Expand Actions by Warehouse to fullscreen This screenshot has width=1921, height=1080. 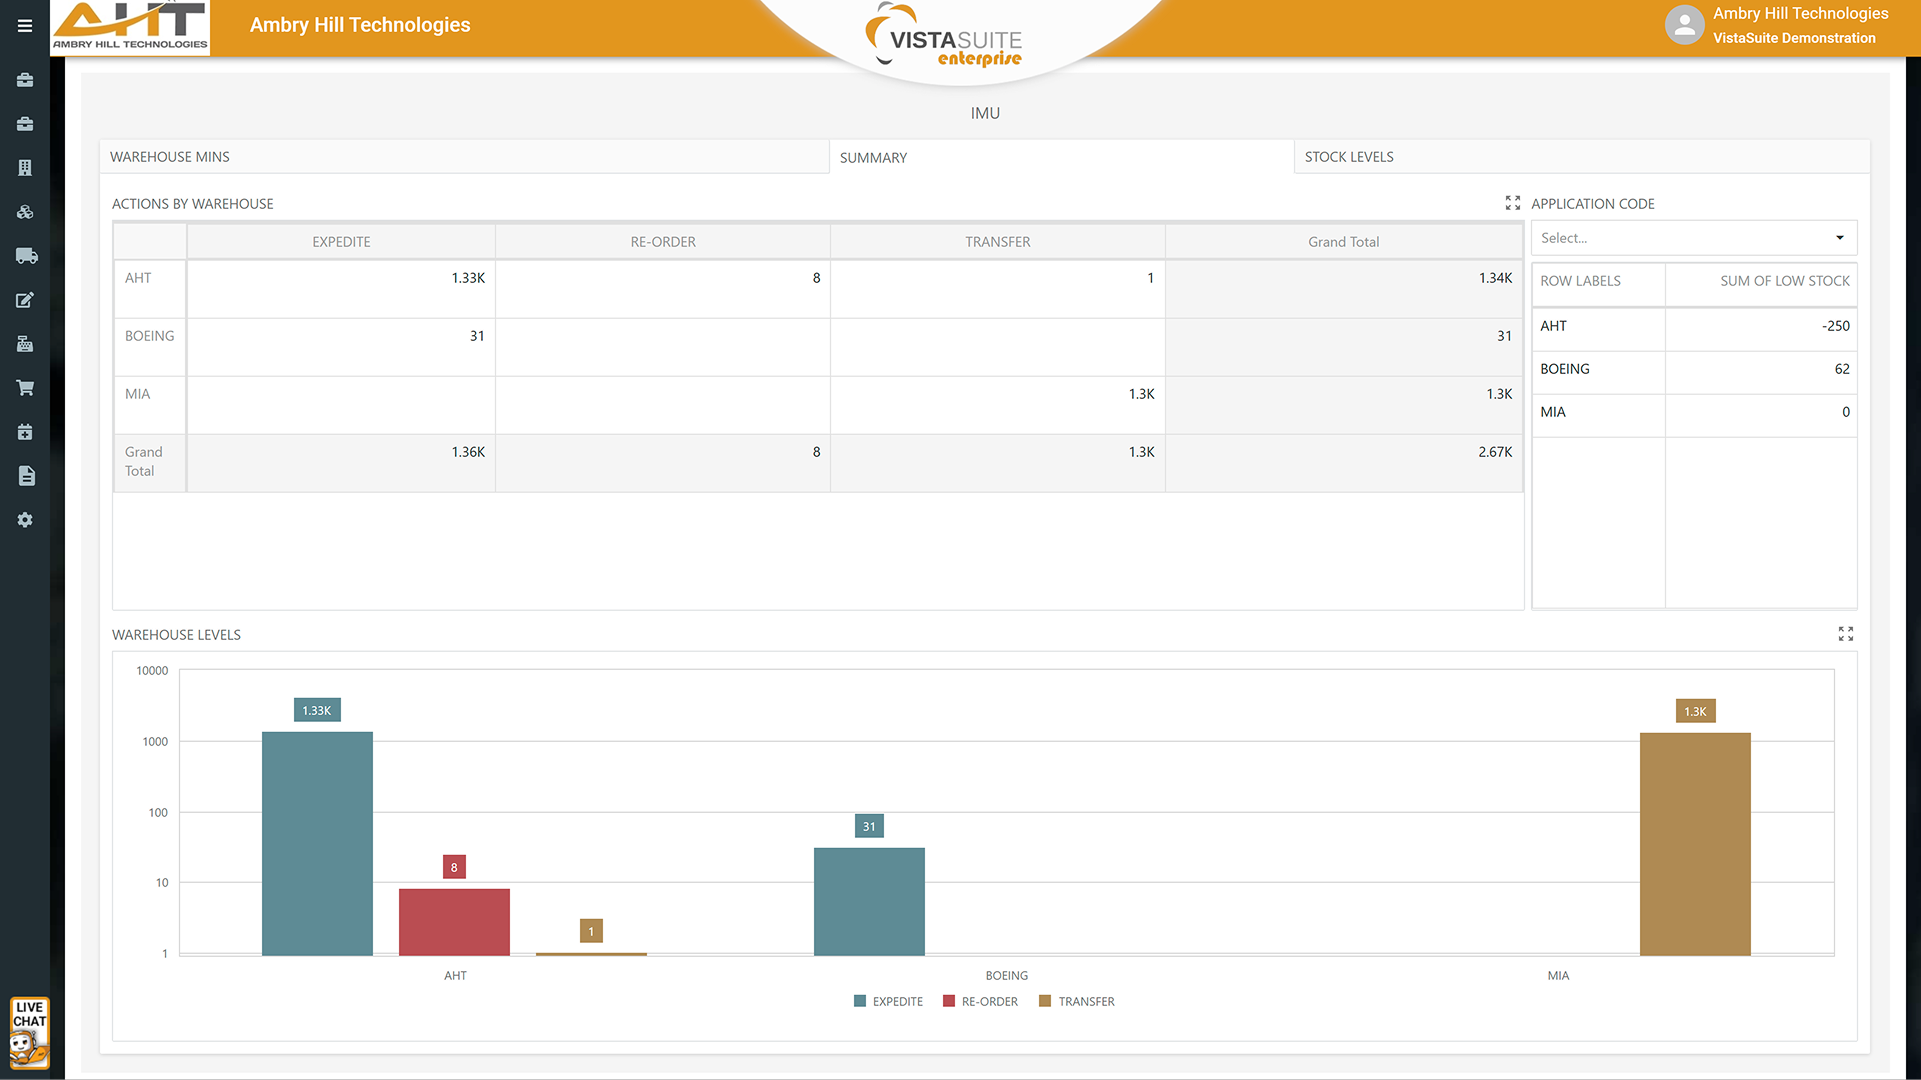point(1512,203)
